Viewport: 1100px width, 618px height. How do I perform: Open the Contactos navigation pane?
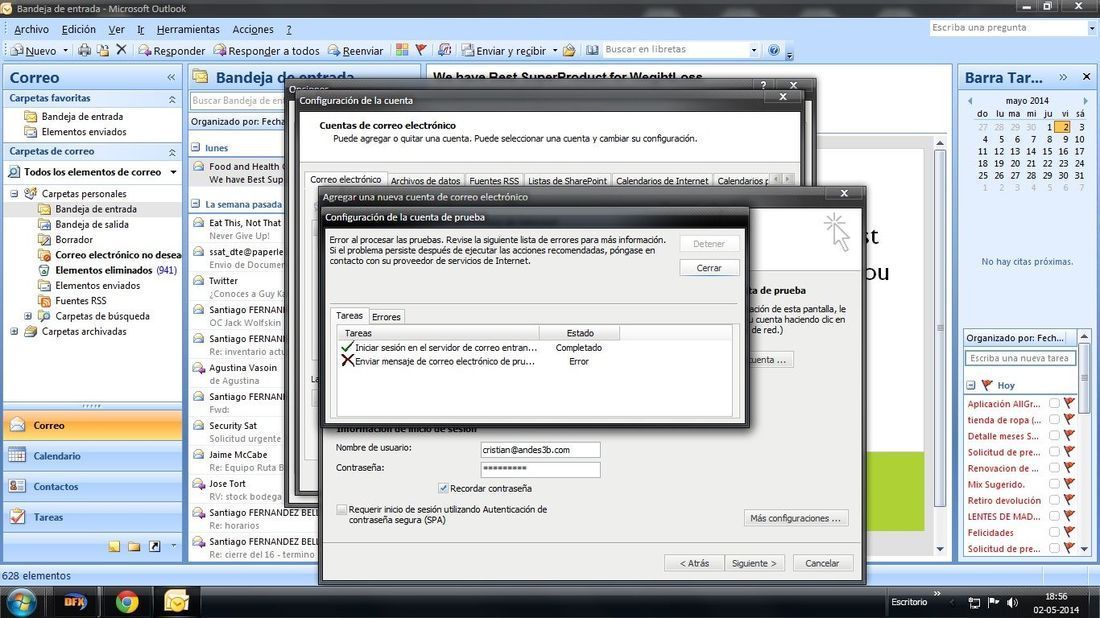(93, 487)
